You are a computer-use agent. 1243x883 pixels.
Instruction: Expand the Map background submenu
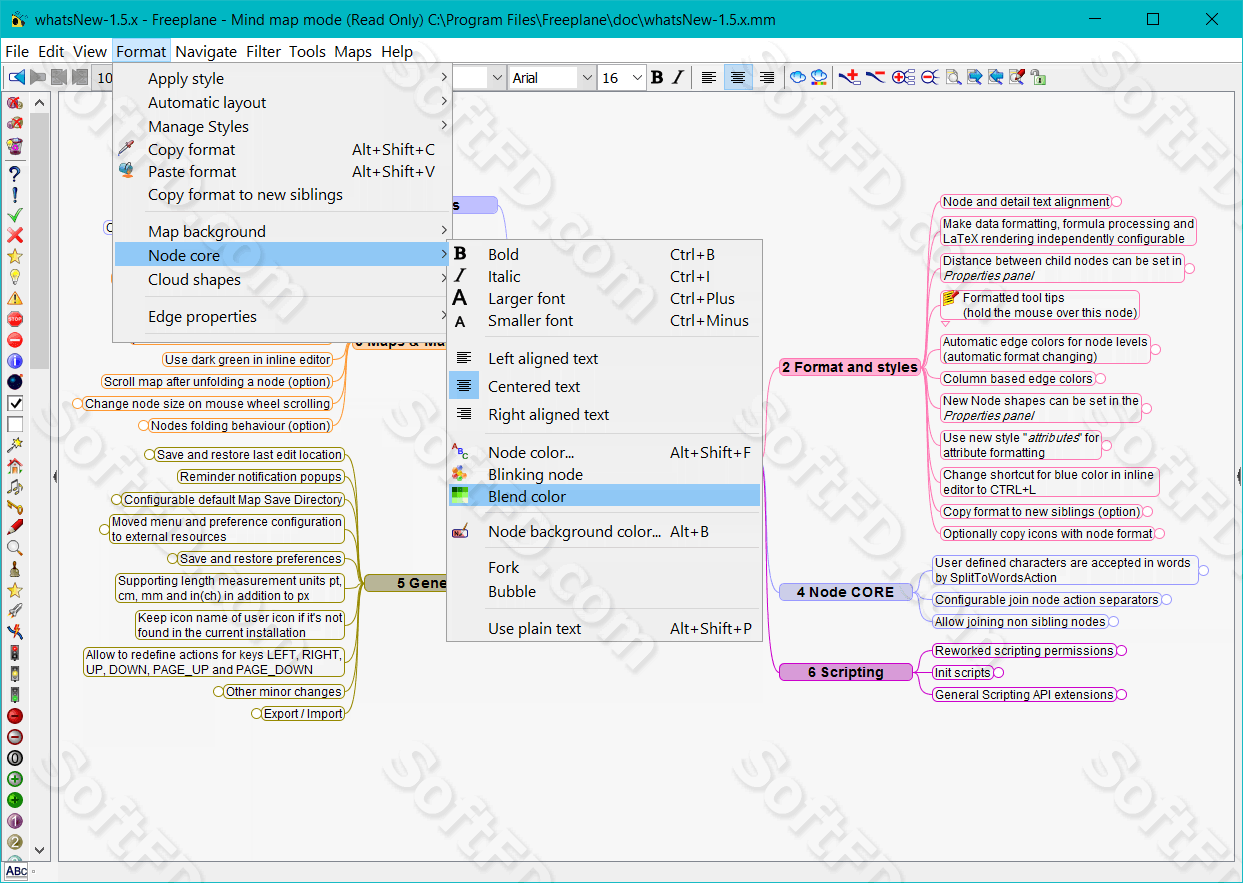tap(282, 231)
